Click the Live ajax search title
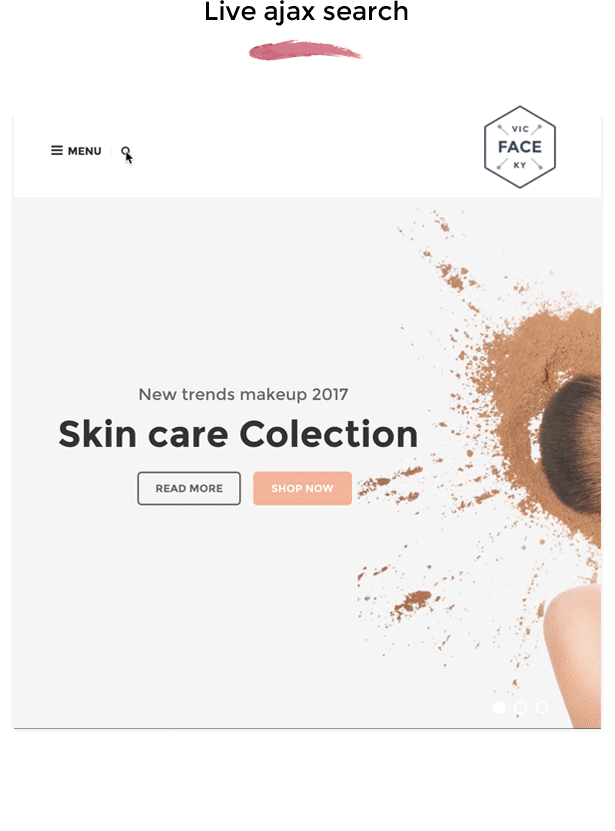The image size is (615, 831). 306,12
